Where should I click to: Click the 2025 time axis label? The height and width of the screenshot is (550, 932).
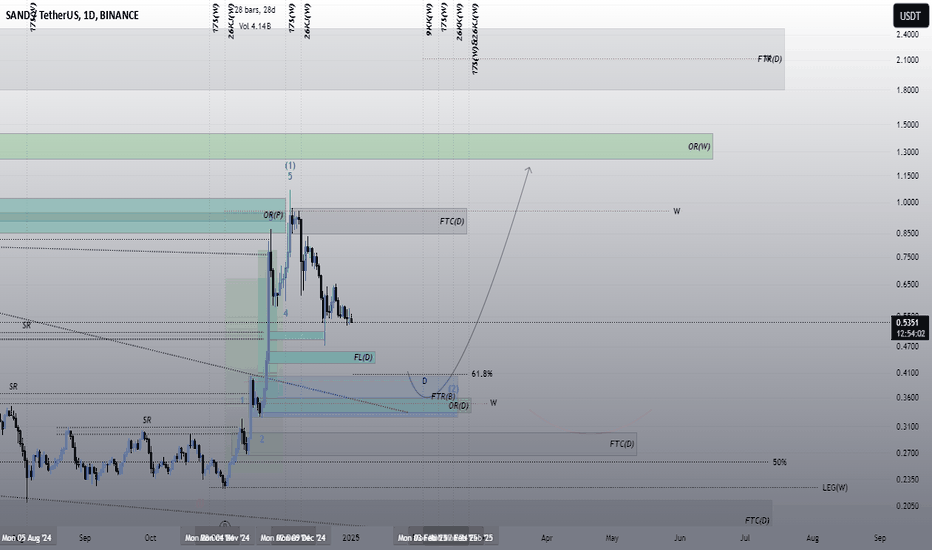point(351,538)
